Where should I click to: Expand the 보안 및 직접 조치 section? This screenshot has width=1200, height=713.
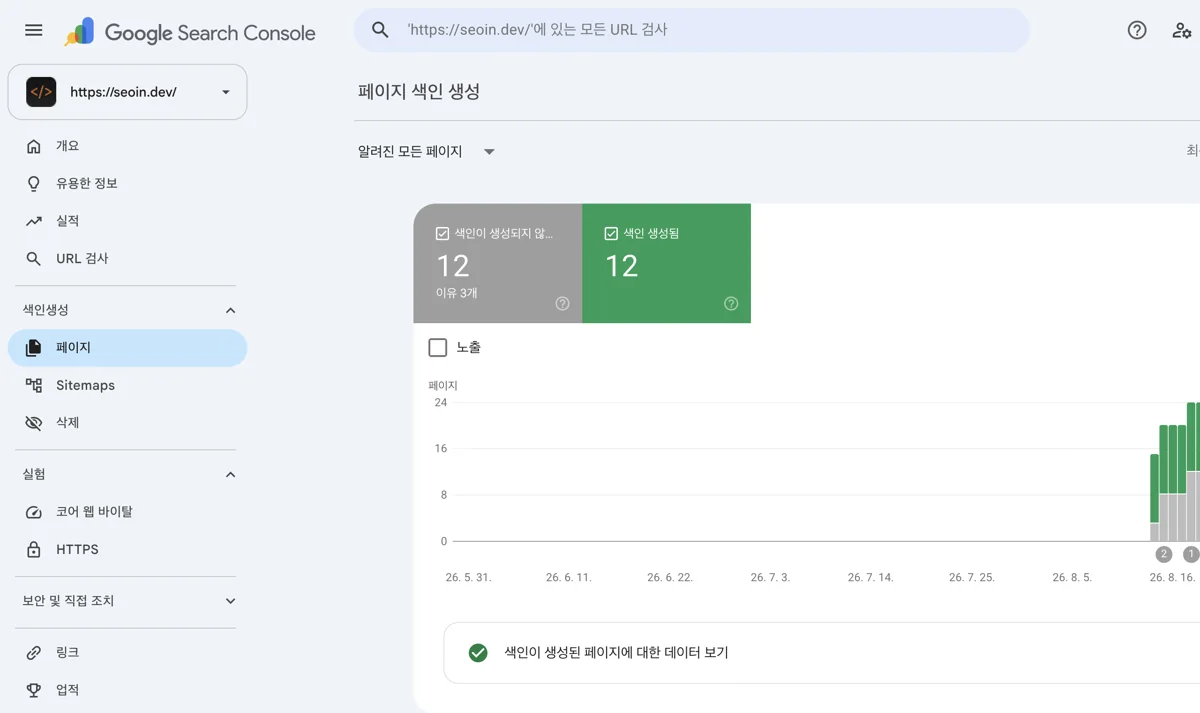tap(230, 601)
